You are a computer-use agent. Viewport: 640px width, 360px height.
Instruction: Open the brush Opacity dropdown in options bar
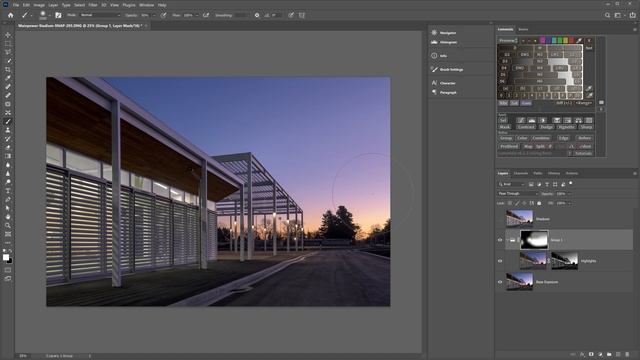click(x=154, y=15)
